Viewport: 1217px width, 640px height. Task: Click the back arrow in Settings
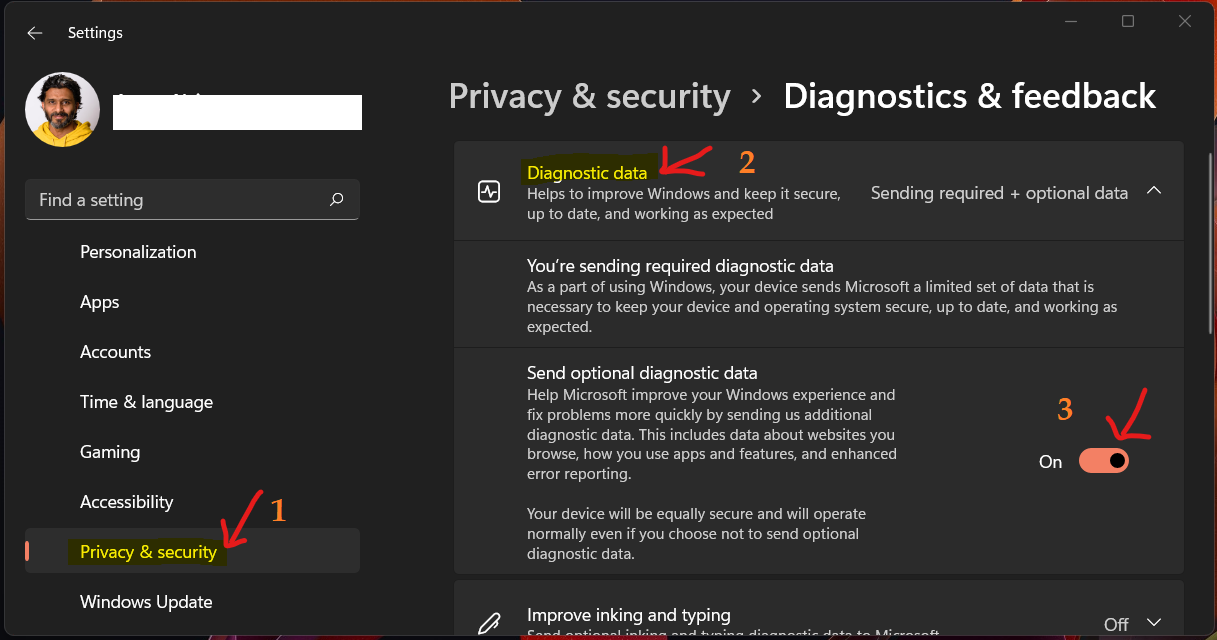[34, 32]
